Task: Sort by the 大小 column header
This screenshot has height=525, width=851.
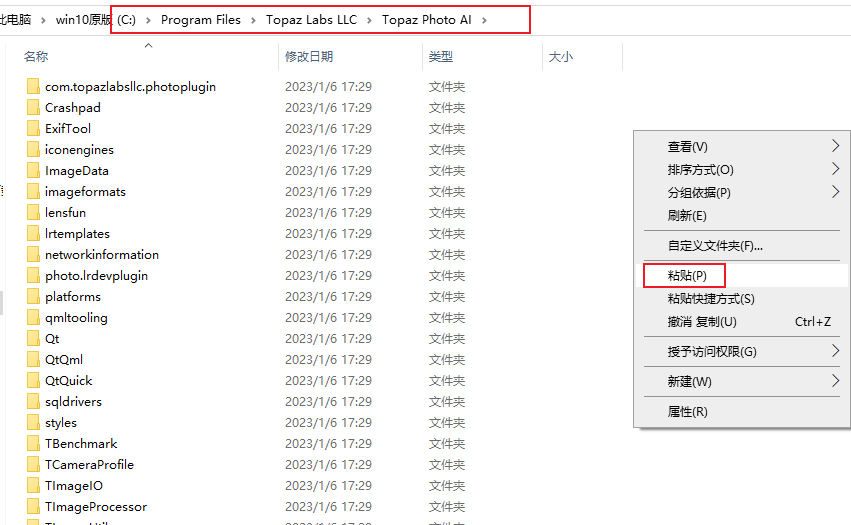Action: (x=561, y=56)
